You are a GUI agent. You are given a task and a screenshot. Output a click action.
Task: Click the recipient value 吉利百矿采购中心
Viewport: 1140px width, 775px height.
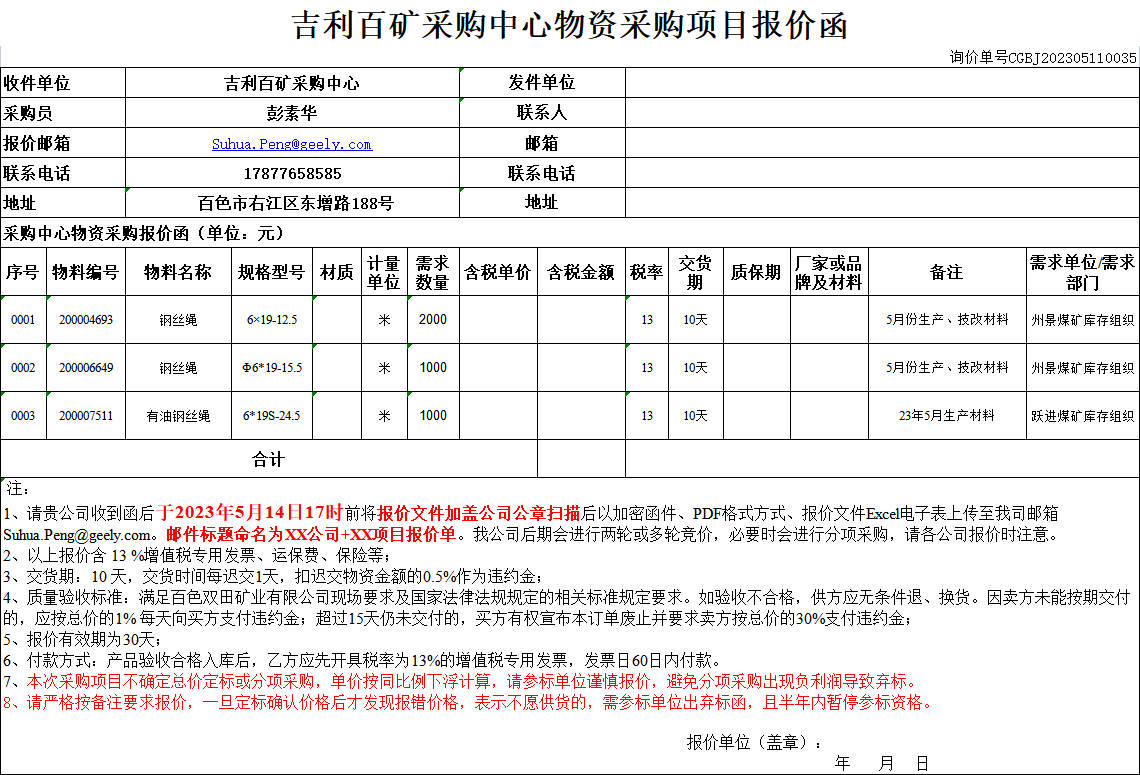(292, 84)
